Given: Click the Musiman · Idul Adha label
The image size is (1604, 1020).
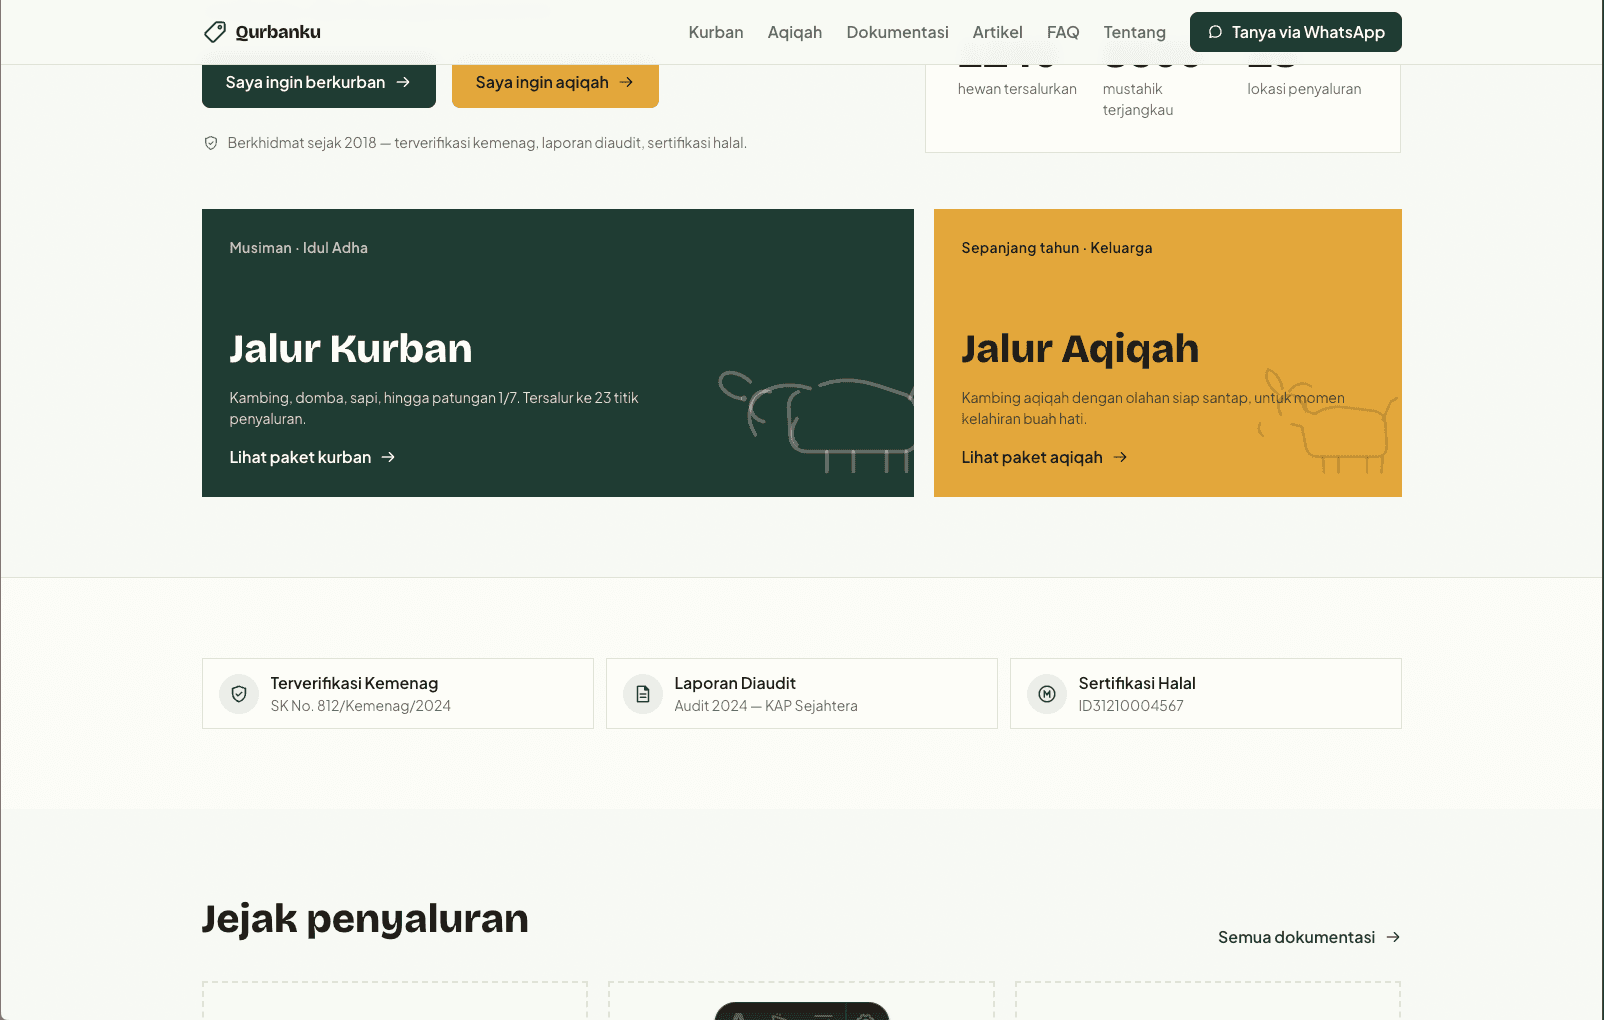Looking at the screenshot, I should click(298, 248).
